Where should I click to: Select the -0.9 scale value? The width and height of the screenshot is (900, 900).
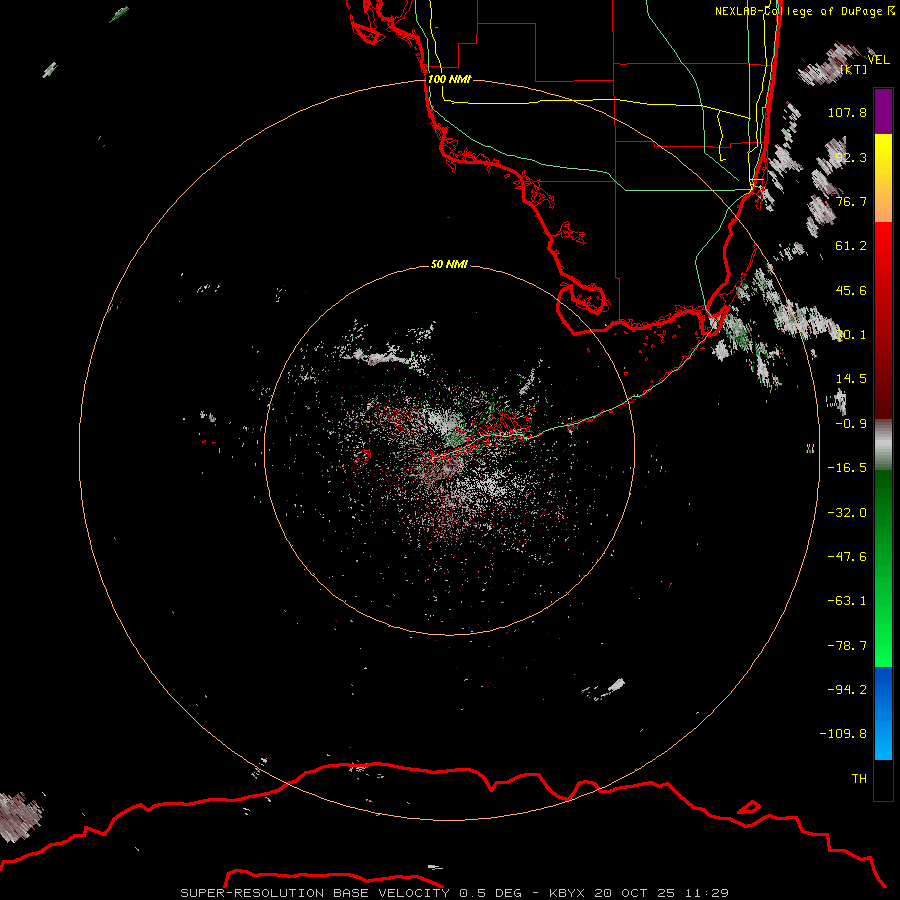coord(851,424)
